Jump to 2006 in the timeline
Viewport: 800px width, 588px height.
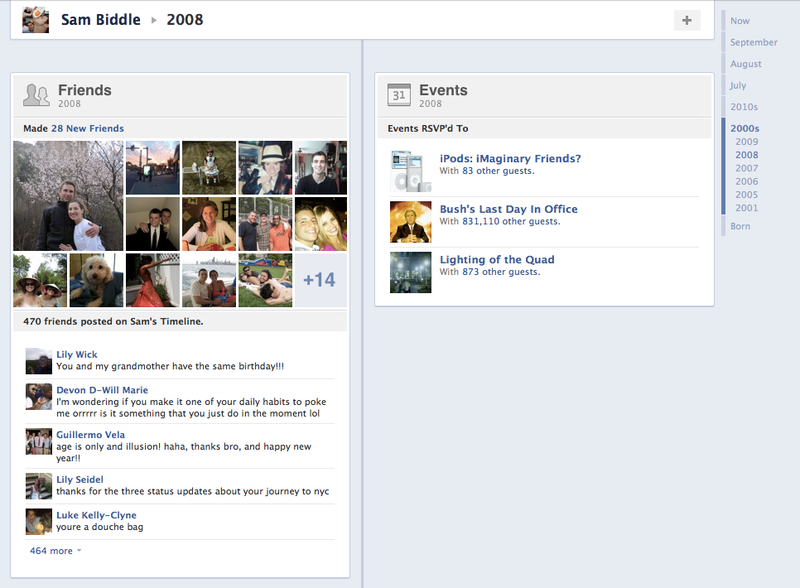pos(746,181)
